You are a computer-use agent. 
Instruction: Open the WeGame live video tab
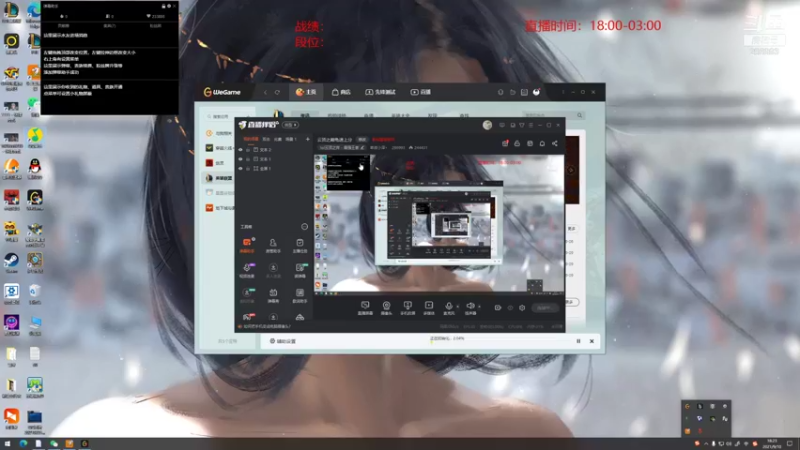pos(421,92)
